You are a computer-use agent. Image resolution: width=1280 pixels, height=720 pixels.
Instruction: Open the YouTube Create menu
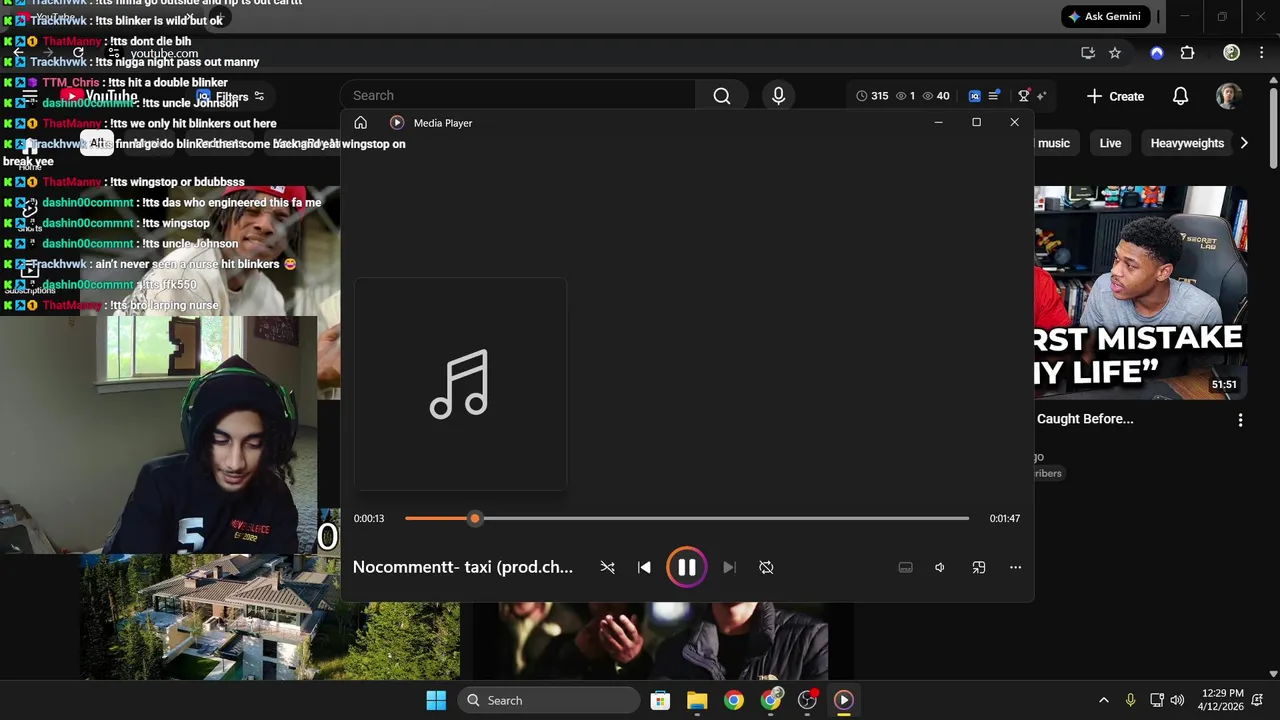tap(1115, 96)
